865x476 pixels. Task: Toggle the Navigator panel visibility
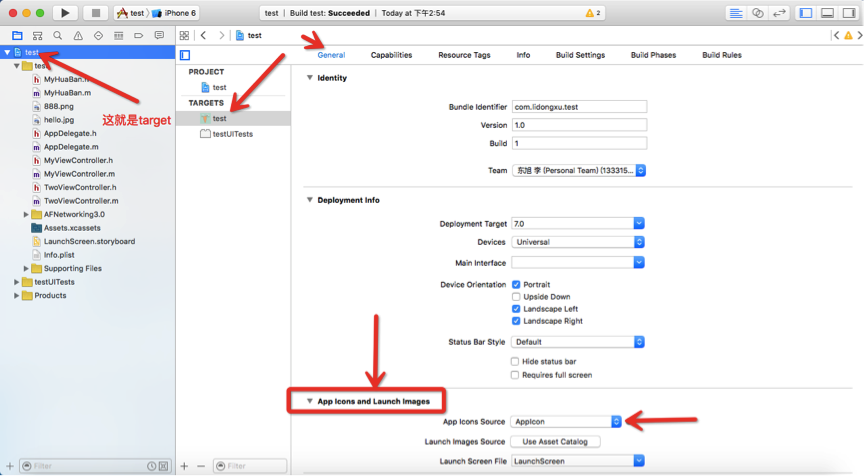click(x=806, y=13)
